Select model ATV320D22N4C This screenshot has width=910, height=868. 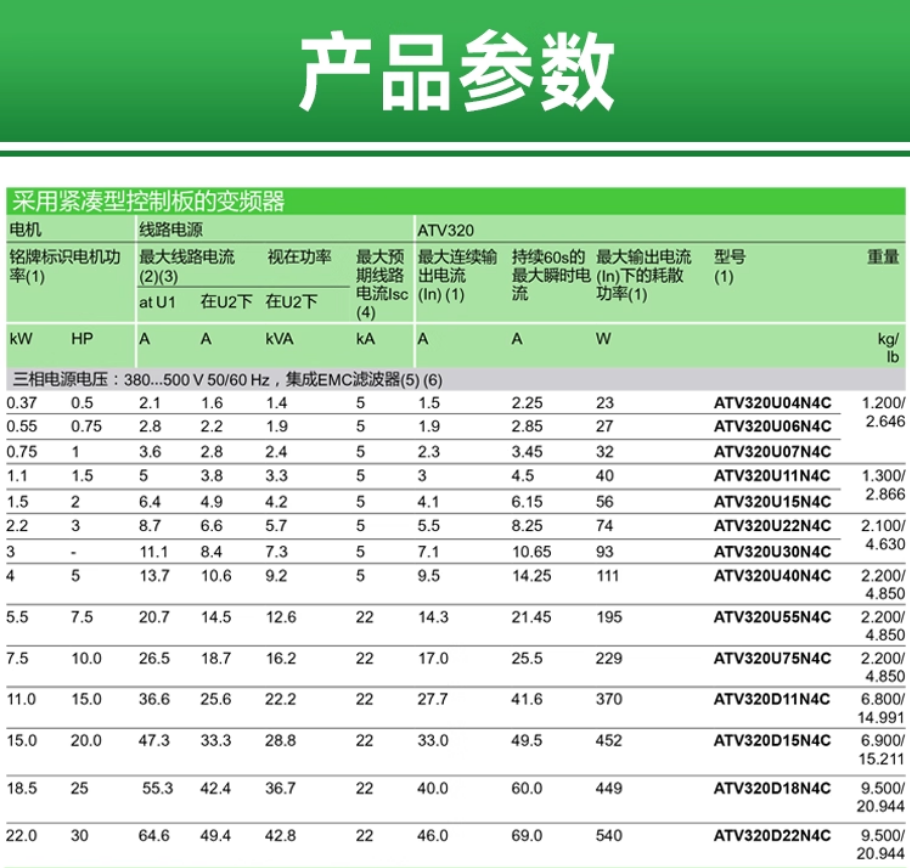(772, 836)
